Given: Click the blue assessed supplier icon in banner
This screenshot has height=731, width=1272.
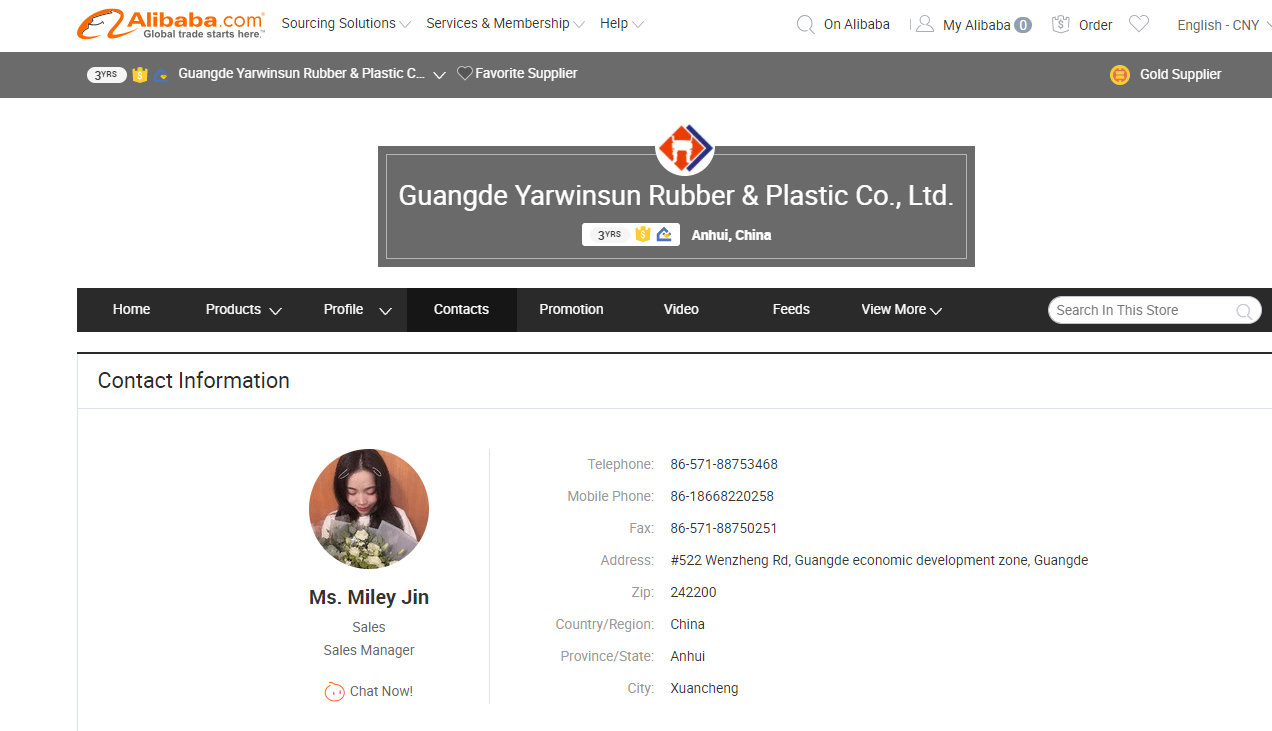Looking at the screenshot, I should click(x=664, y=234).
